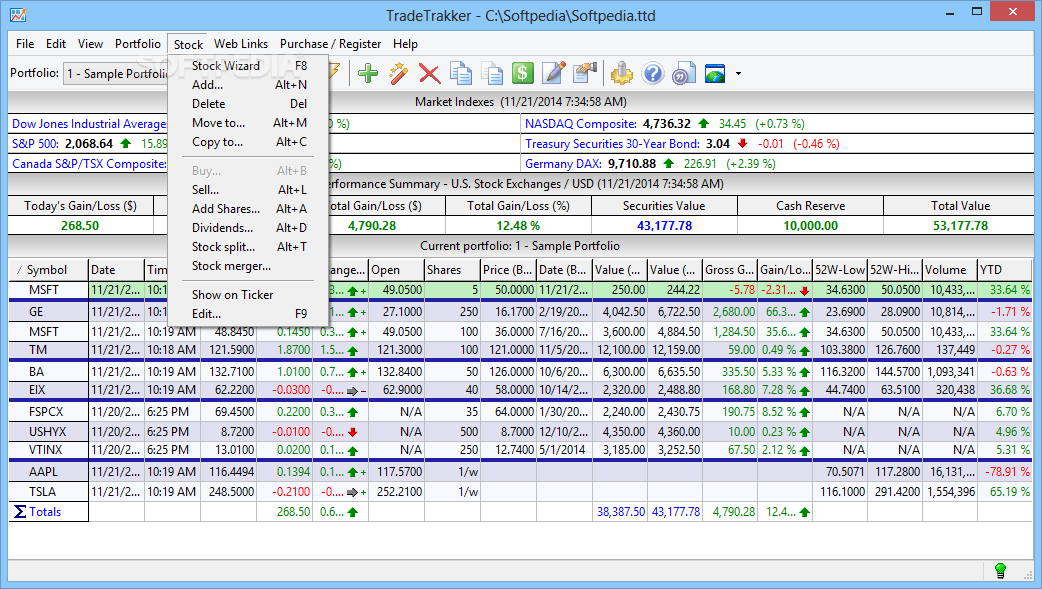This screenshot has height=589, width=1042.
Task: Select the FSPCX row symbol cell
Action: coord(49,412)
